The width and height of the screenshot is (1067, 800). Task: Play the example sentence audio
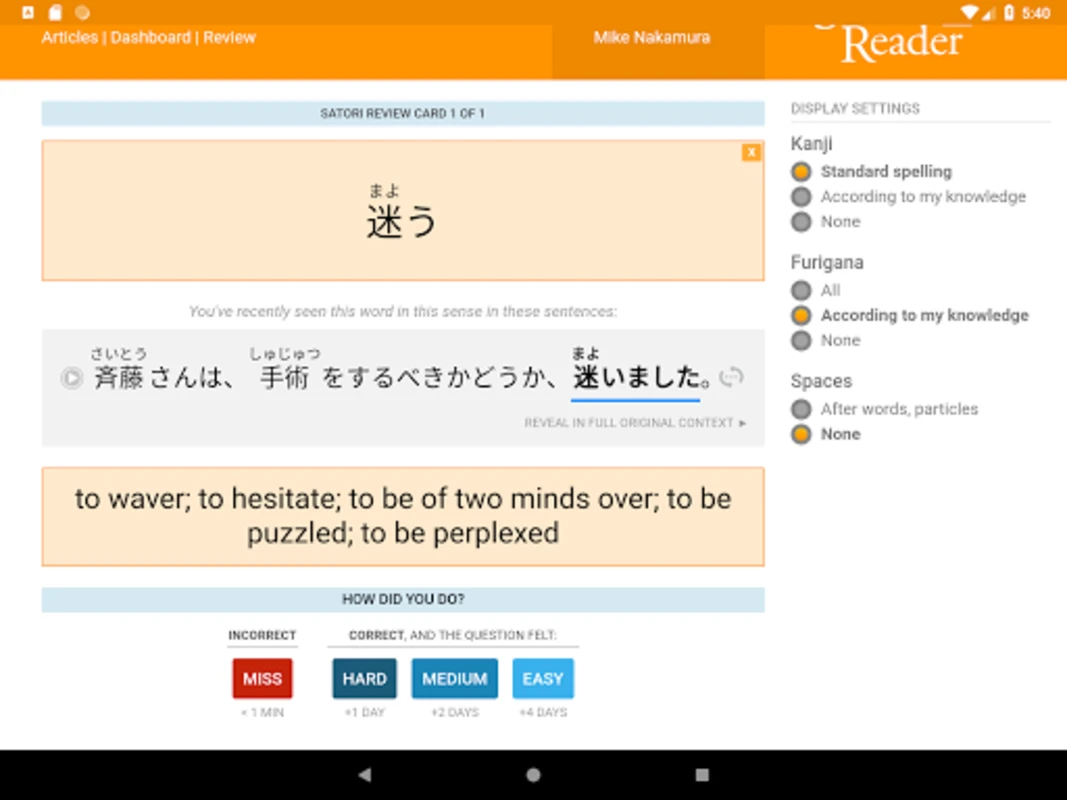tap(71, 378)
